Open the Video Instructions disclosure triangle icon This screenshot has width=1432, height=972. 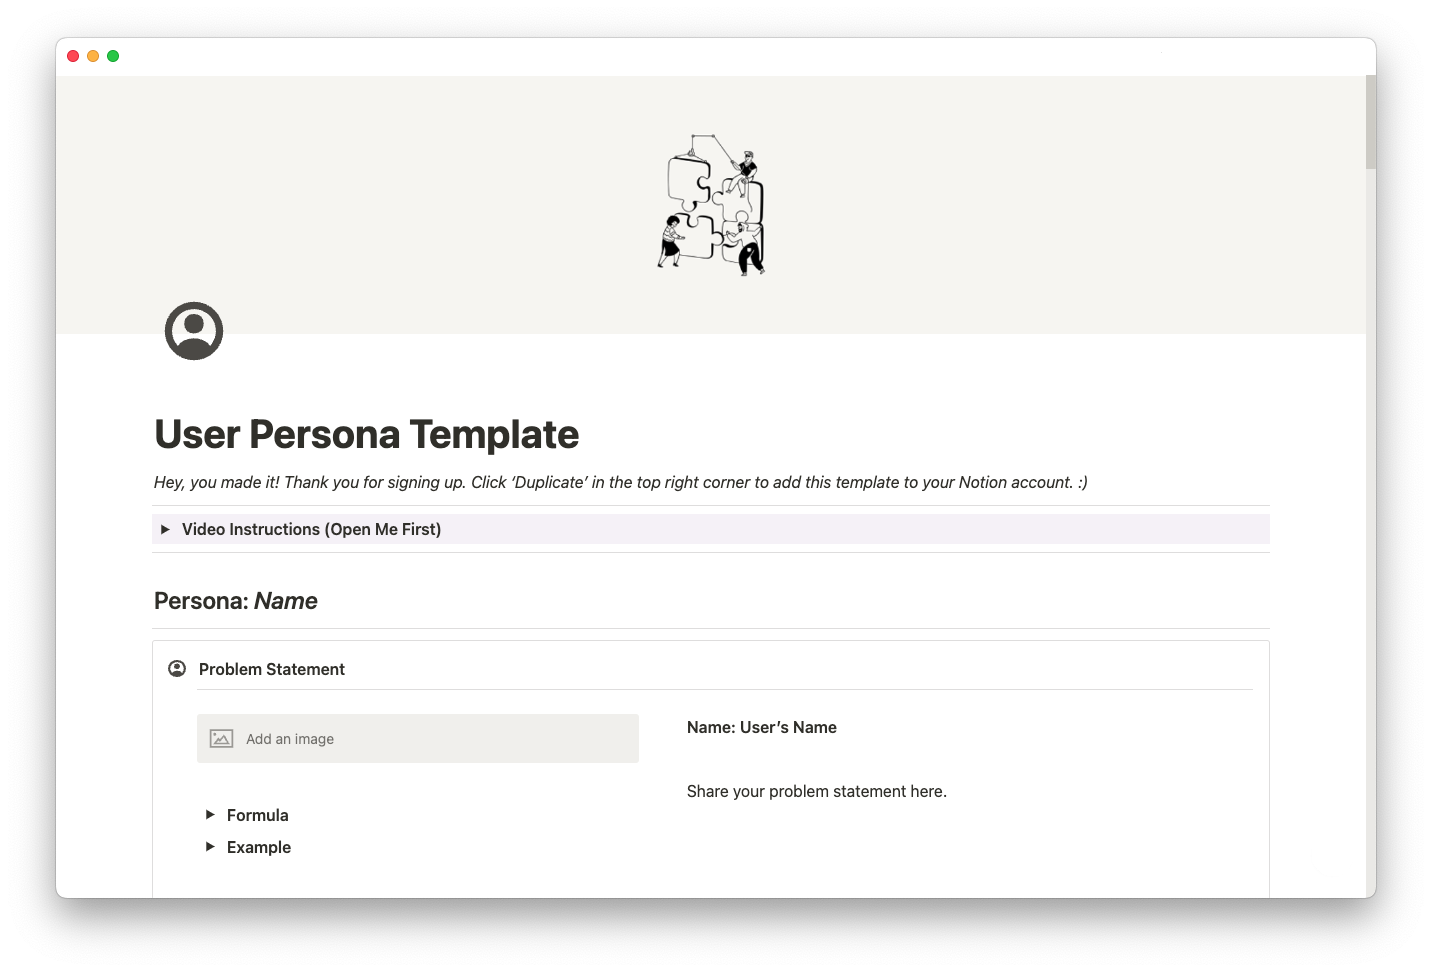(x=166, y=529)
